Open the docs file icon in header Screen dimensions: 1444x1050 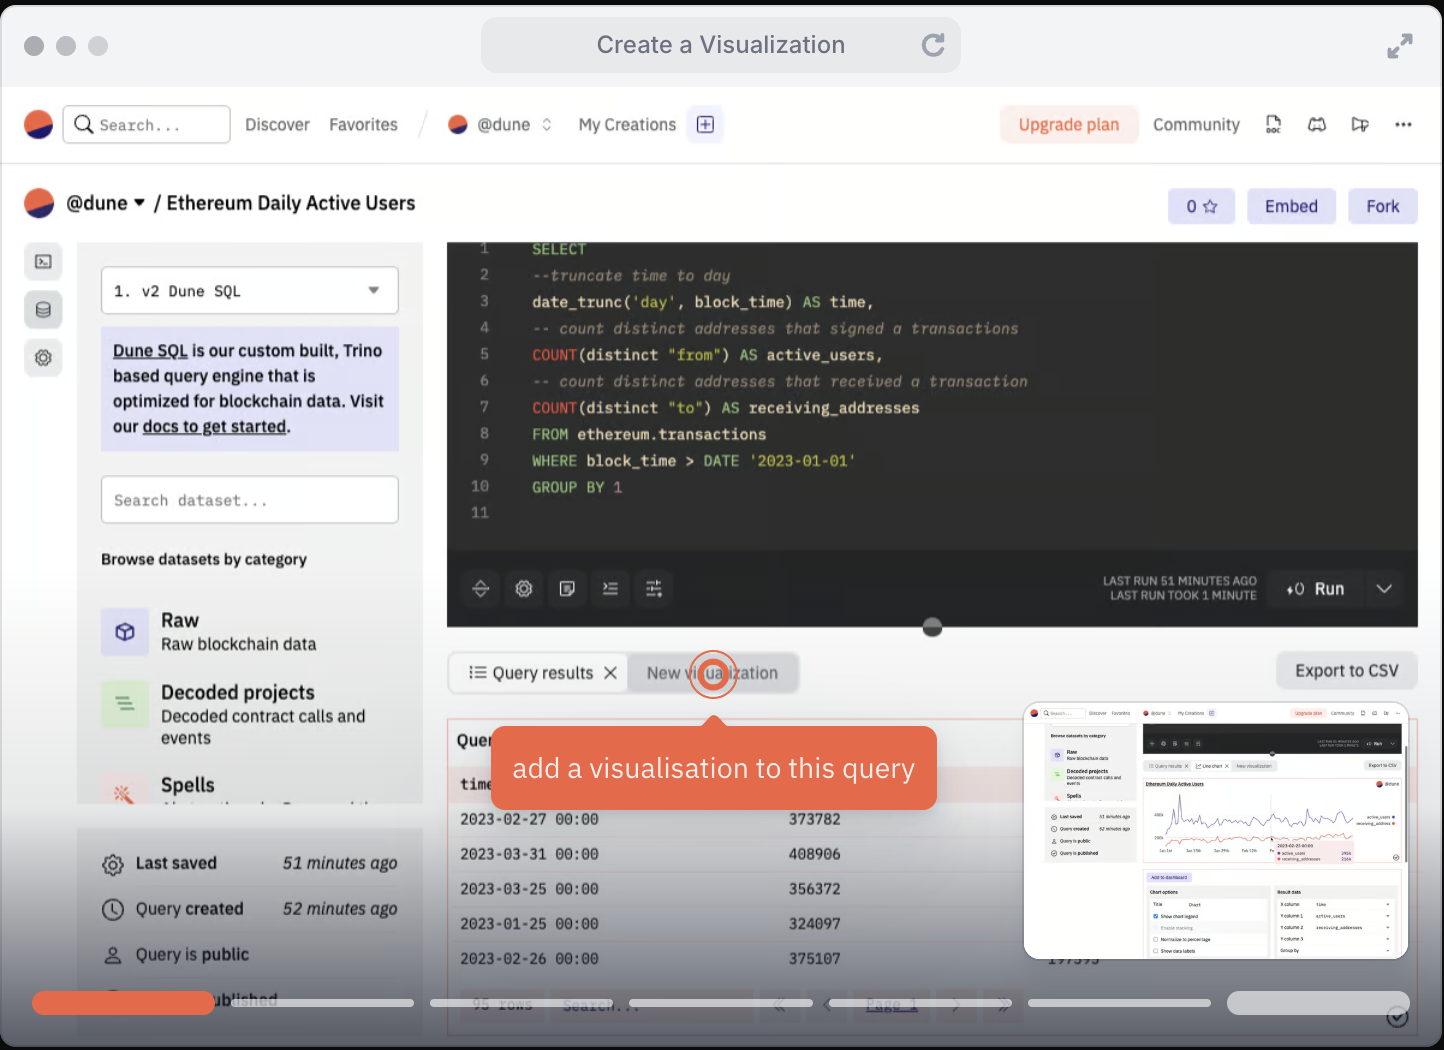tap(1273, 124)
